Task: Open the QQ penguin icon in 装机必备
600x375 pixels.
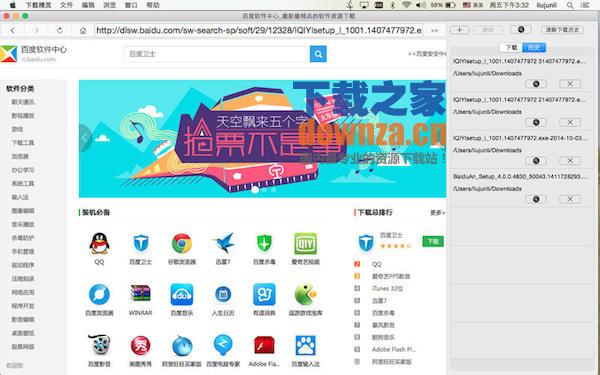Action: (x=99, y=243)
